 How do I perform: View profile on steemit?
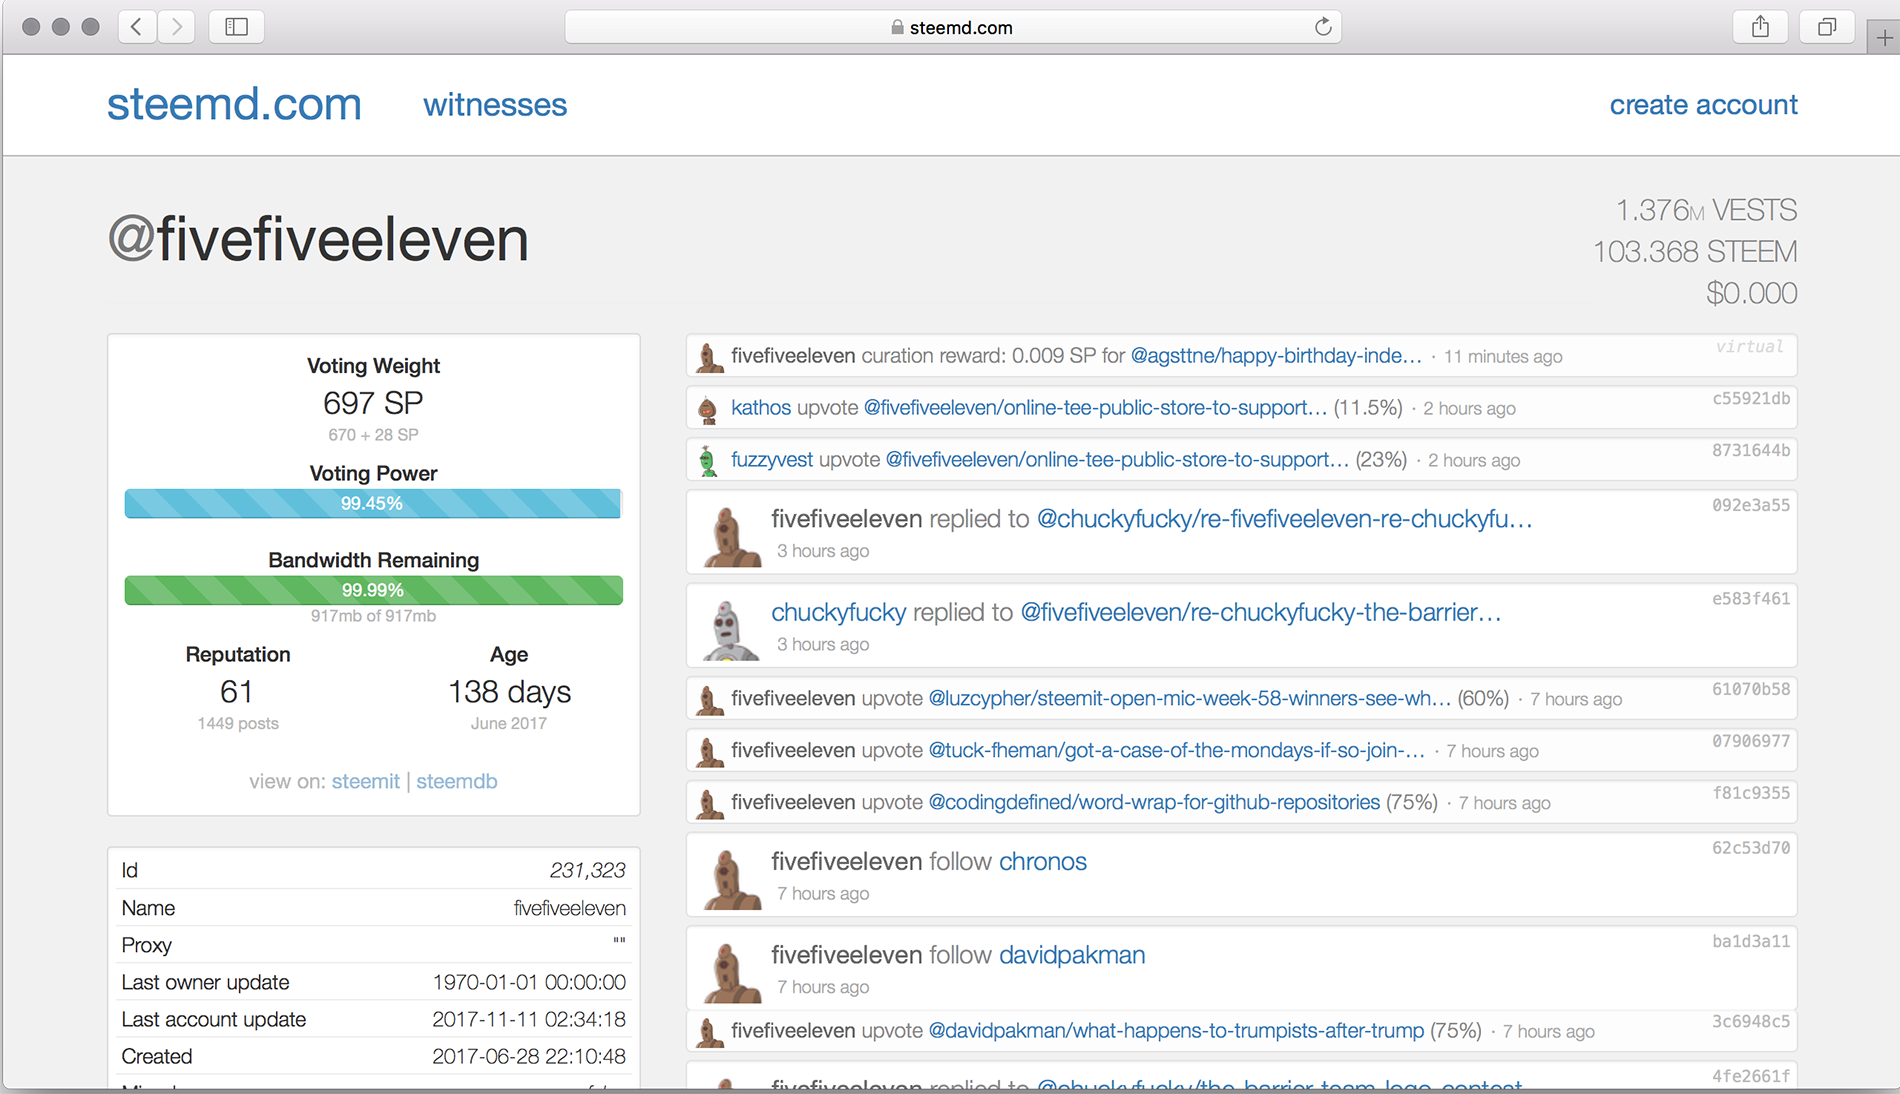tap(365, 781)
